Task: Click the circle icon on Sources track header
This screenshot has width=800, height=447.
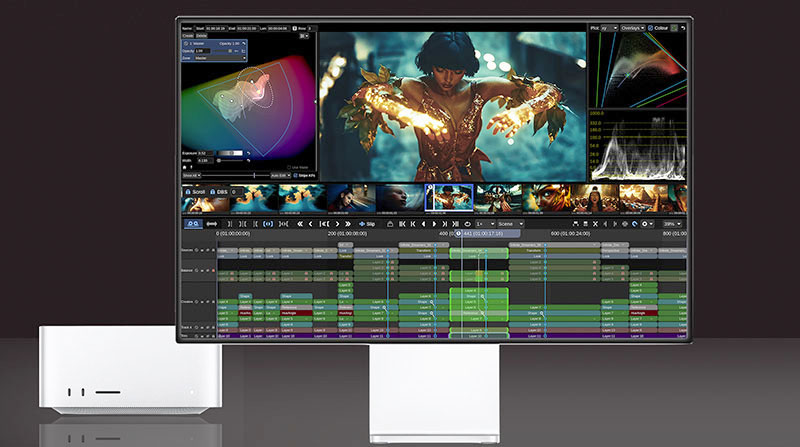Action: click(196, 250)
